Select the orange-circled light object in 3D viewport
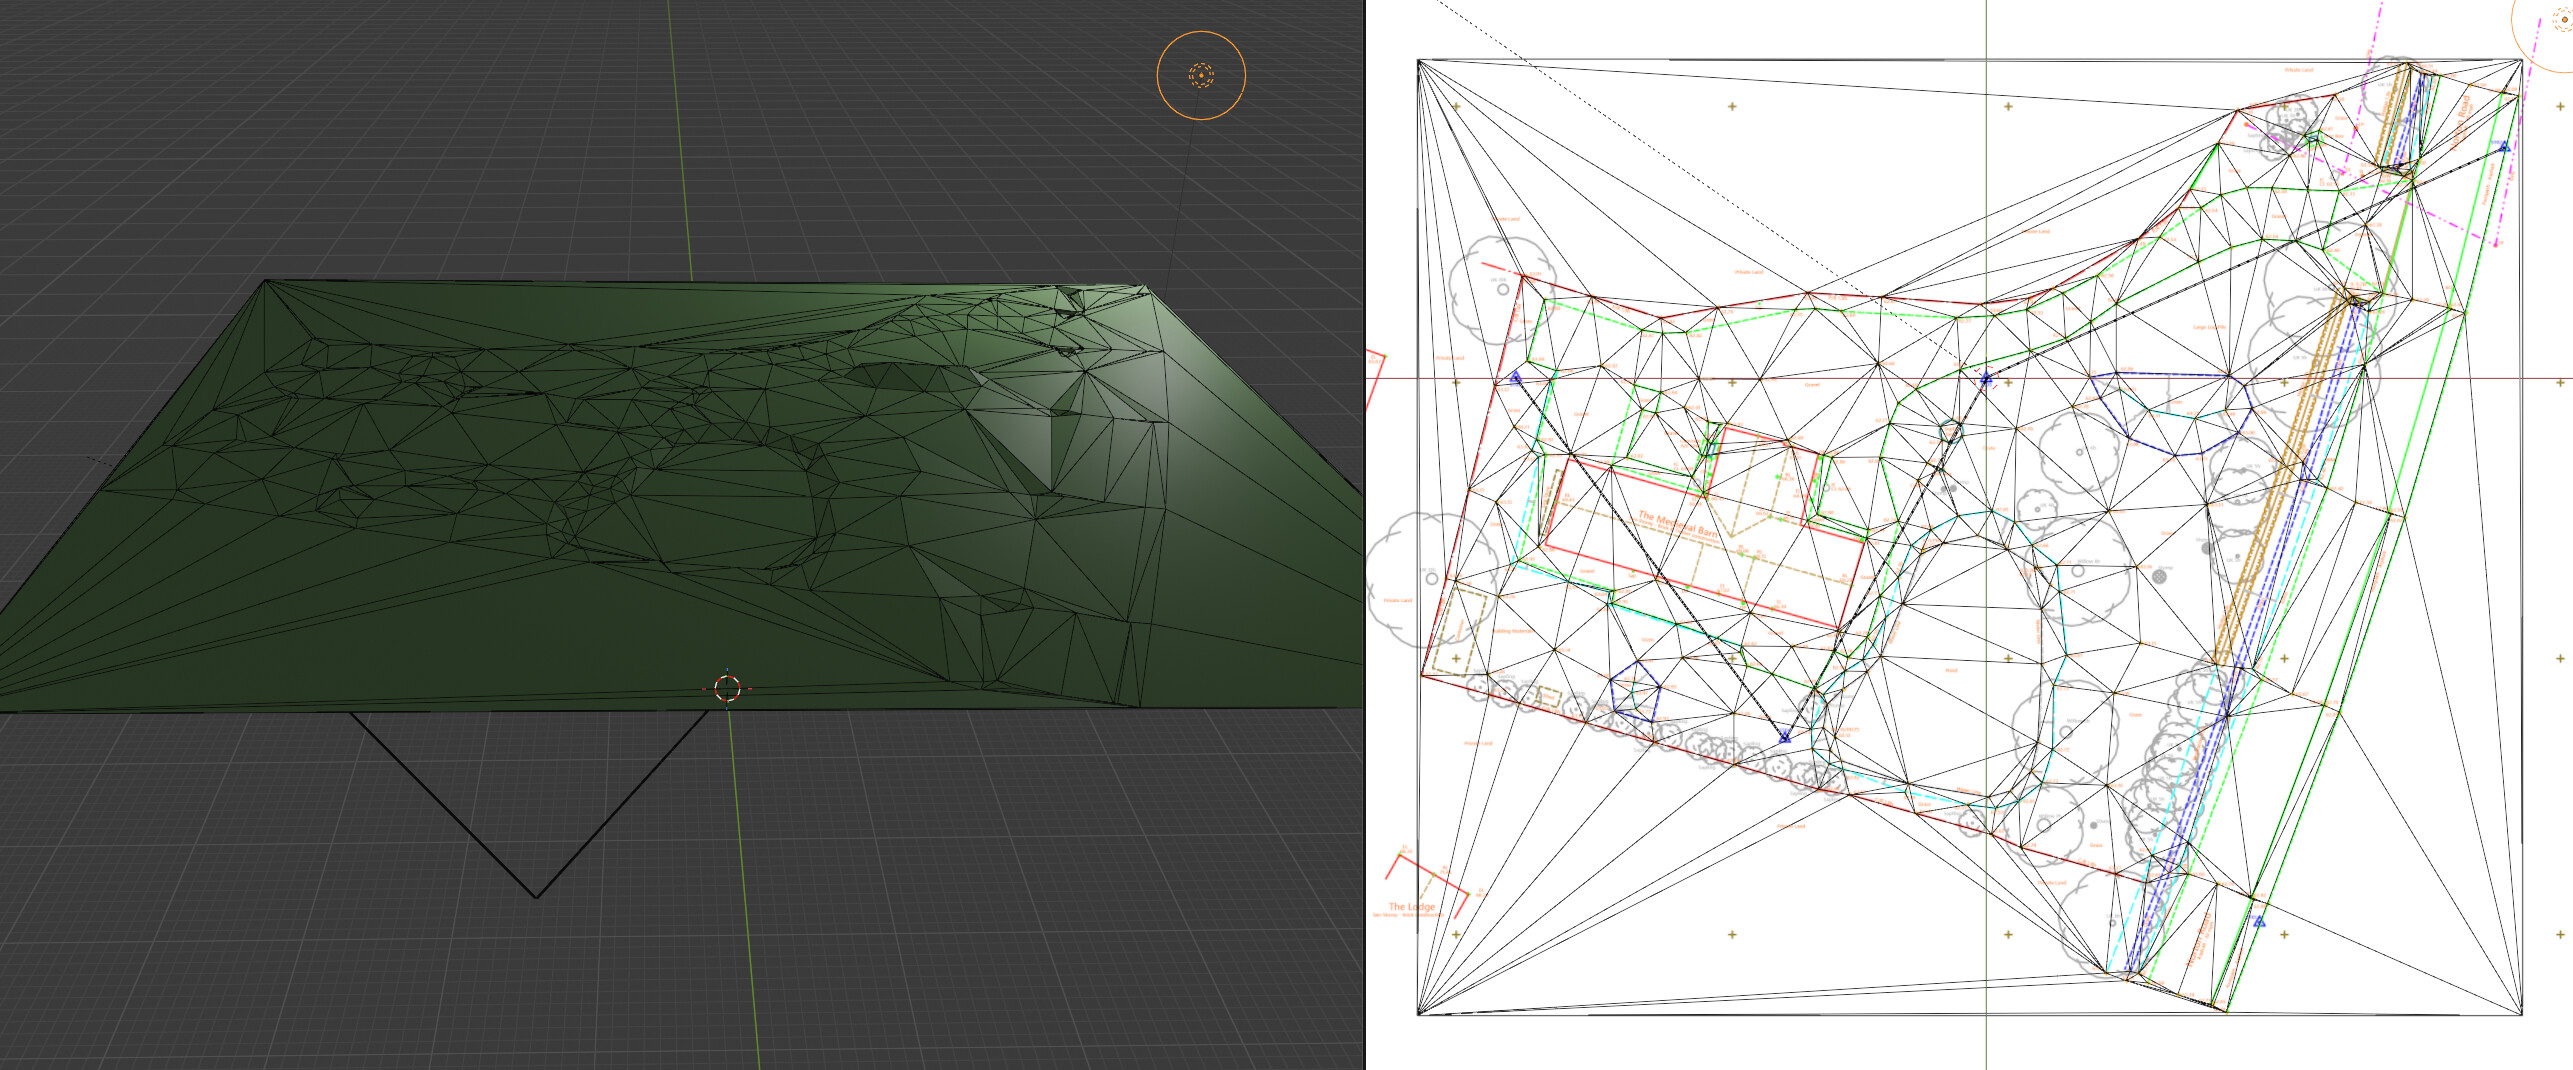This screenshot has width=2573, height=1070. point(1201,75)
